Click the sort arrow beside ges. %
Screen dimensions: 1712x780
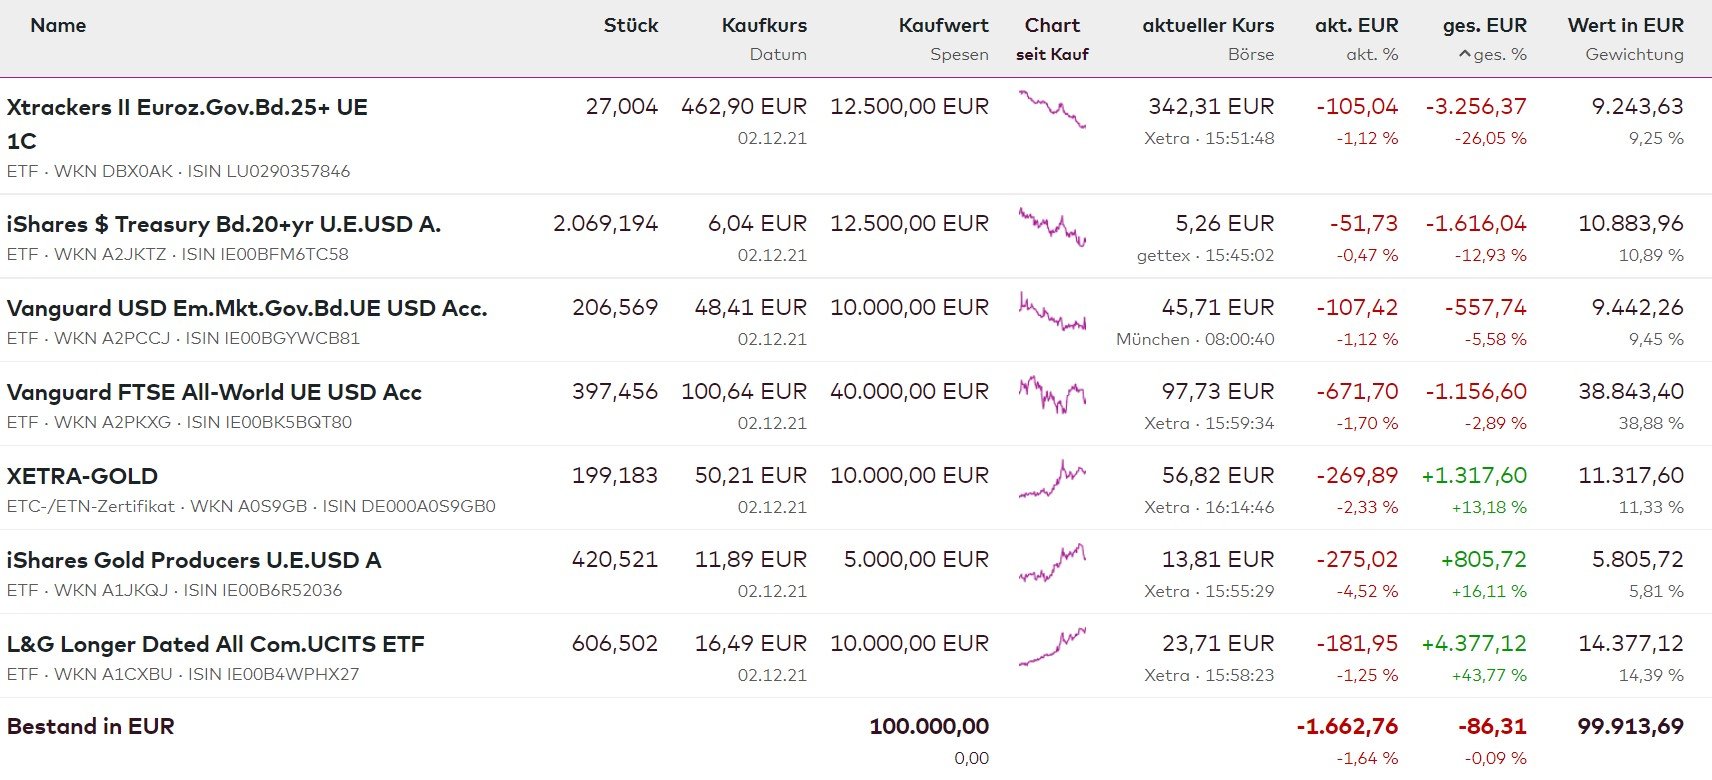pyautogui.click(x=1465, y=55)
